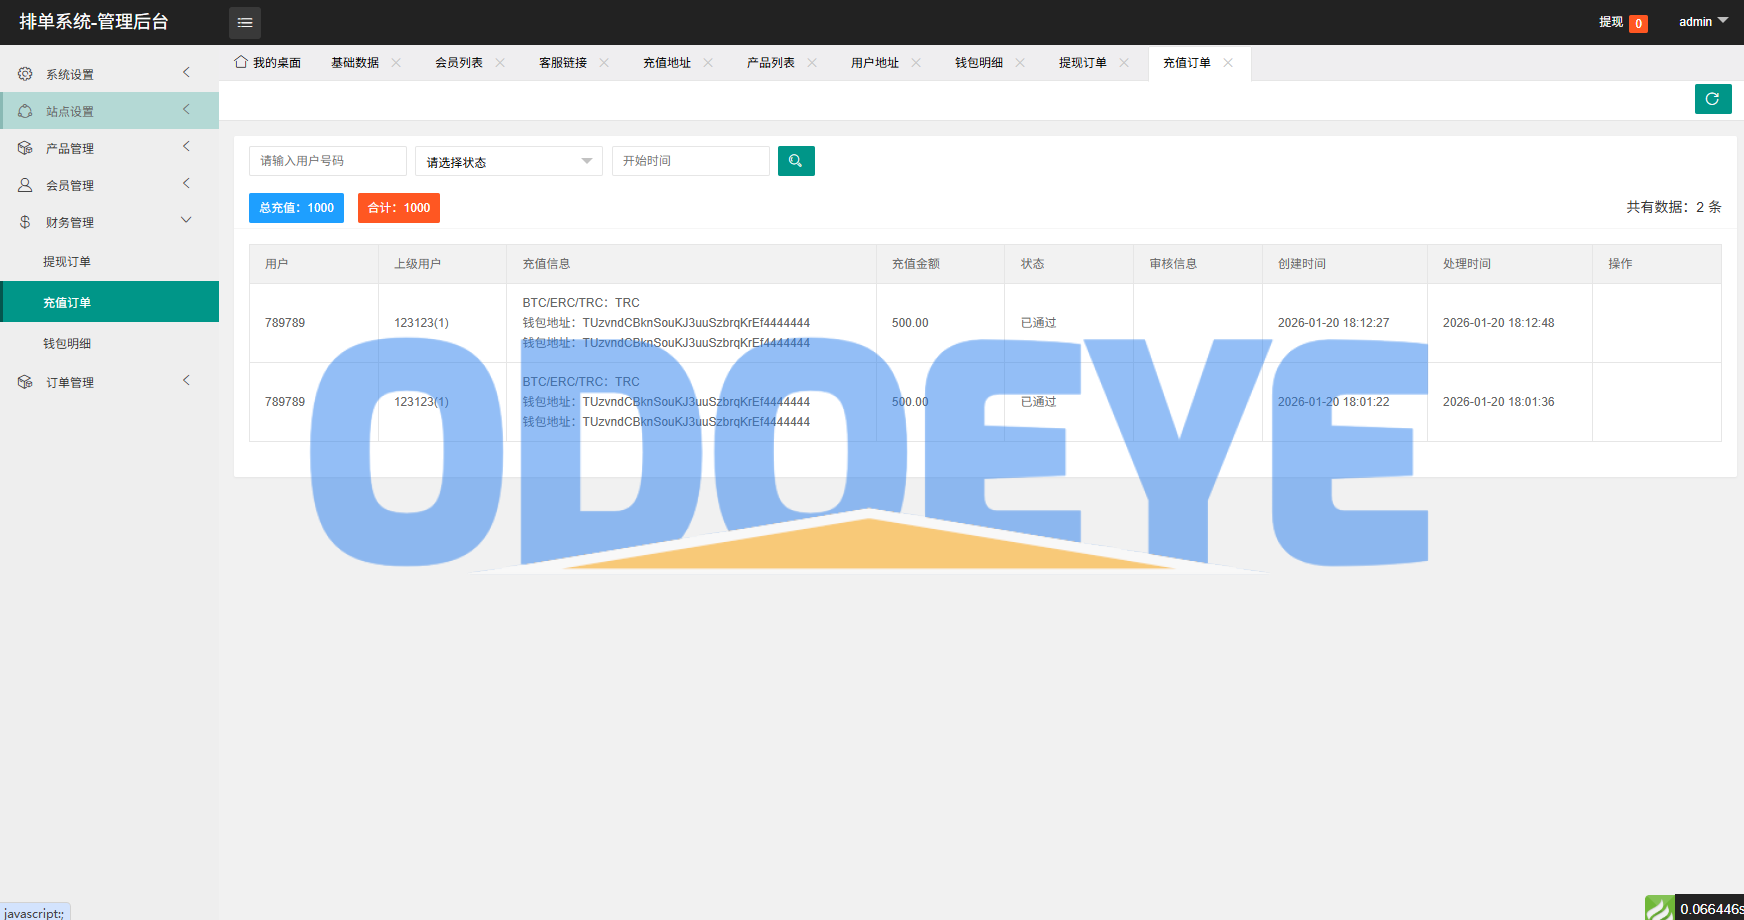The width and height of the screenshot is (1744, 920).
Task: Expand the 订单管理 sidebar section
Action: point(186,381)
